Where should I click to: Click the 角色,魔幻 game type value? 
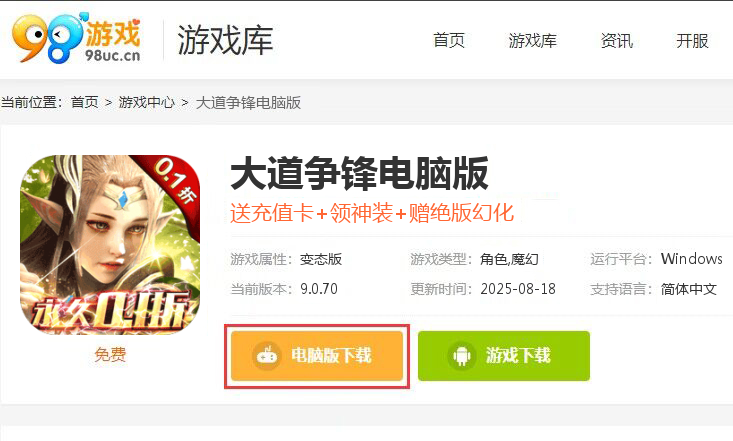(x=509, y=259)
